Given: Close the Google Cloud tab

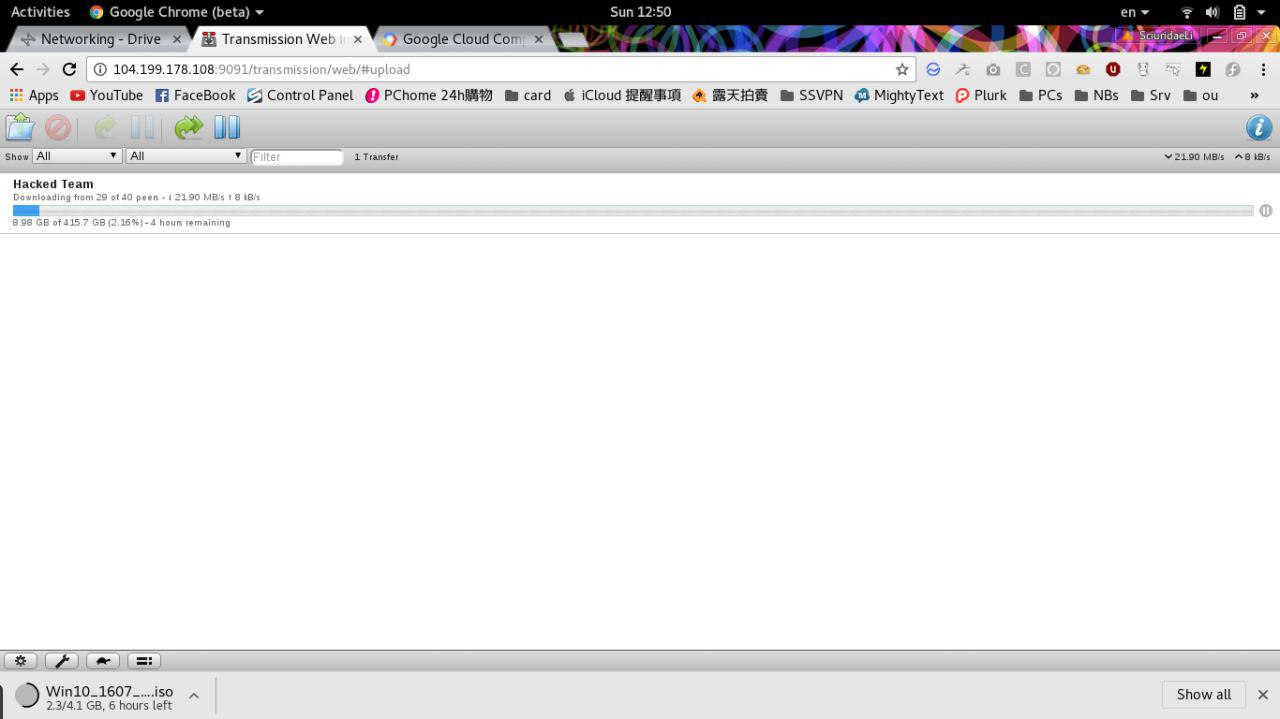Looking at the screenshot, I should [538, 39].
